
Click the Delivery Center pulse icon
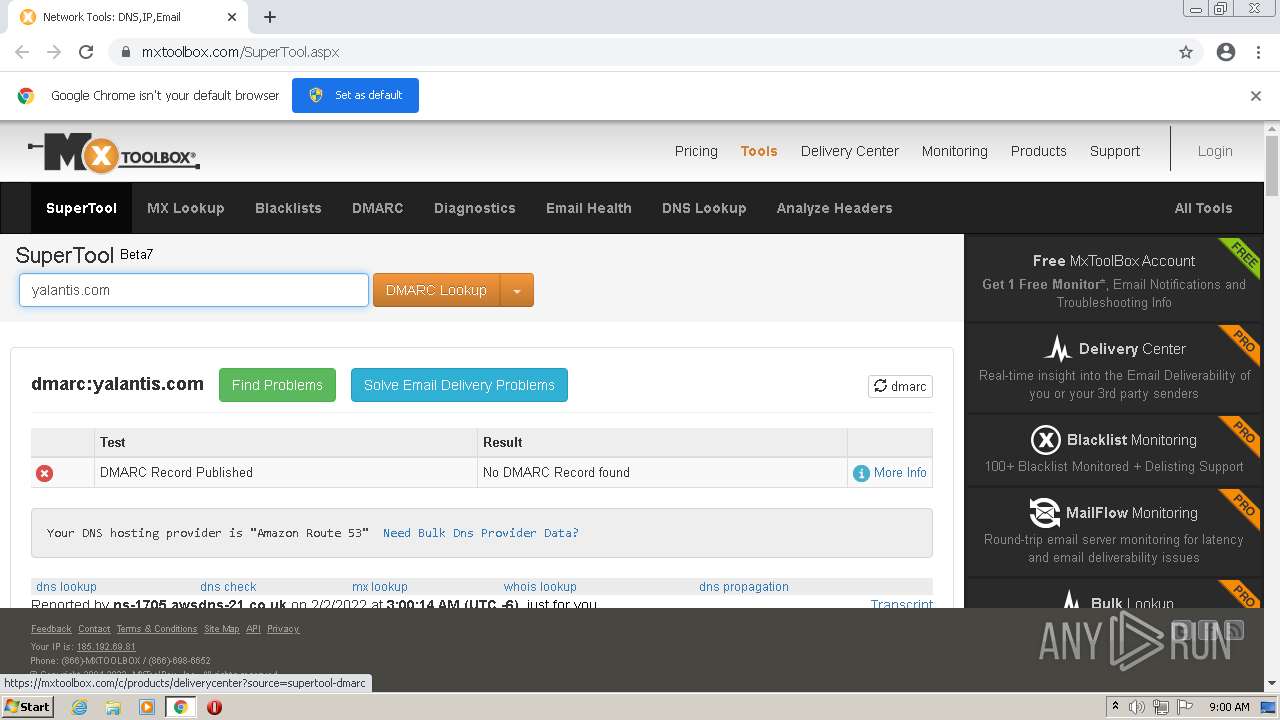(x=1058, y=349)
